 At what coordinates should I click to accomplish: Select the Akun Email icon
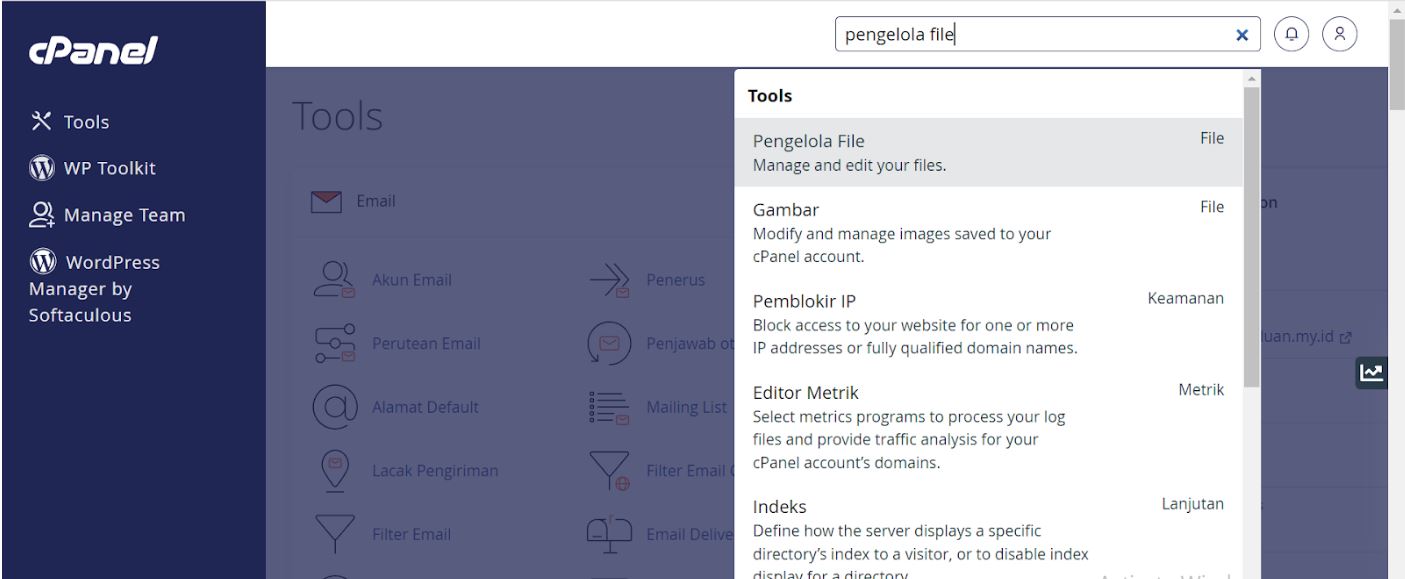[x=333, y=280]
